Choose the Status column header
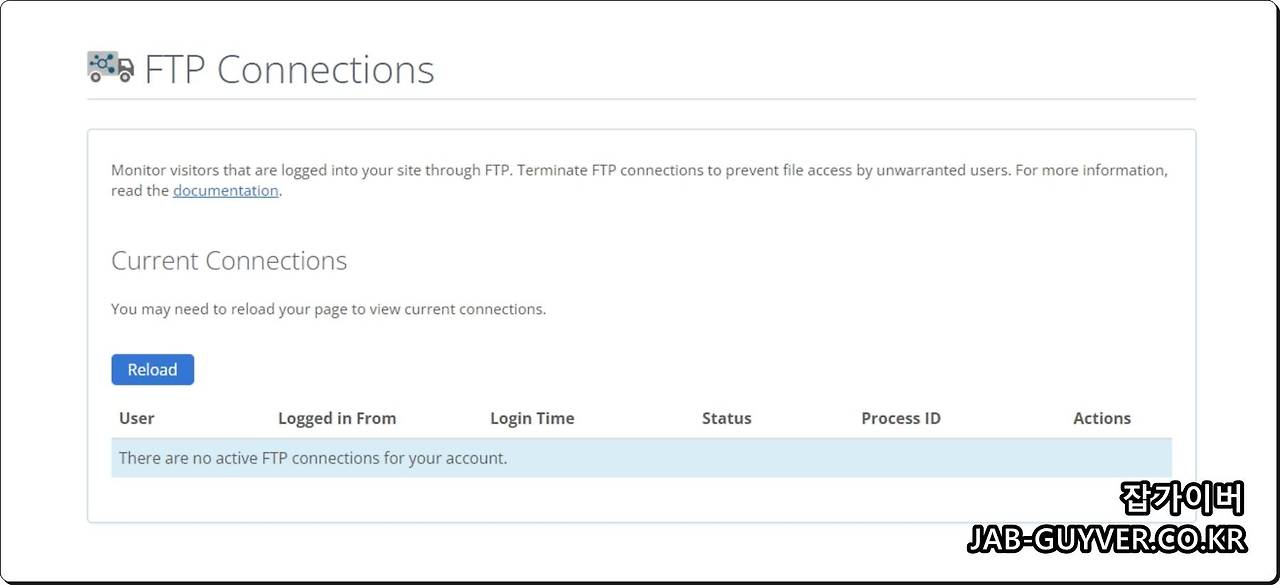 pyautogui.click(x=726, y=418)
